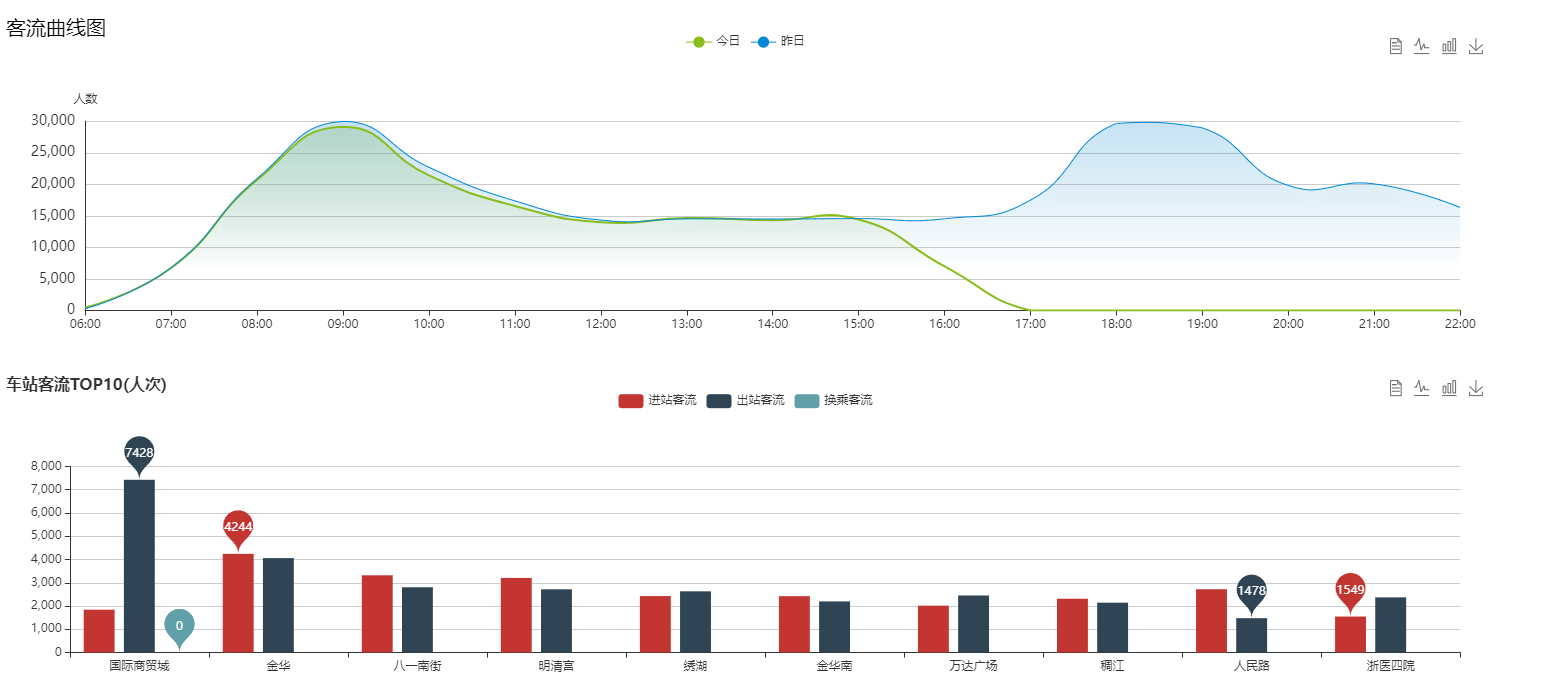The width and height of the screenshot is (1554, 680).
Task: Click the red 4244 marker pin on 金华
Action: (x=238, y=527)
